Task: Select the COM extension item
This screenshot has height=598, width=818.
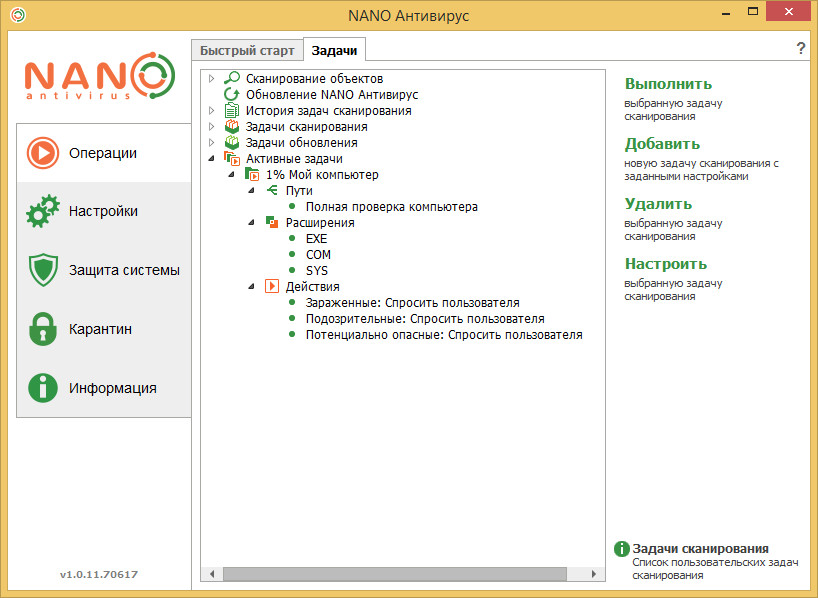Action: (318, 255)
